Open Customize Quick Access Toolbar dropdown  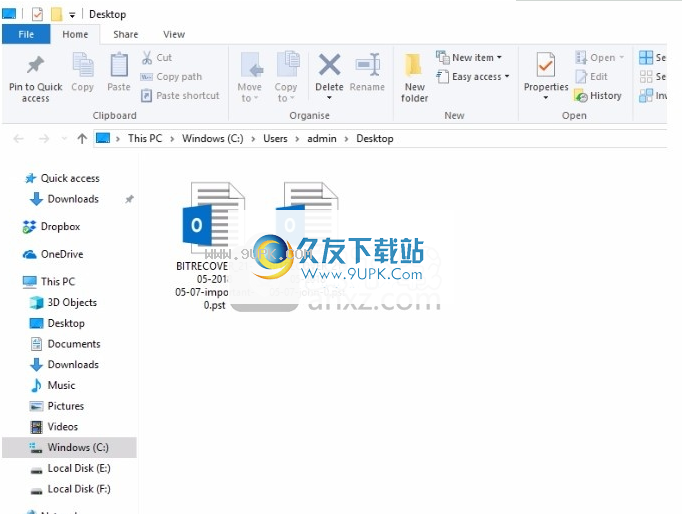click(x=72, y=15)
